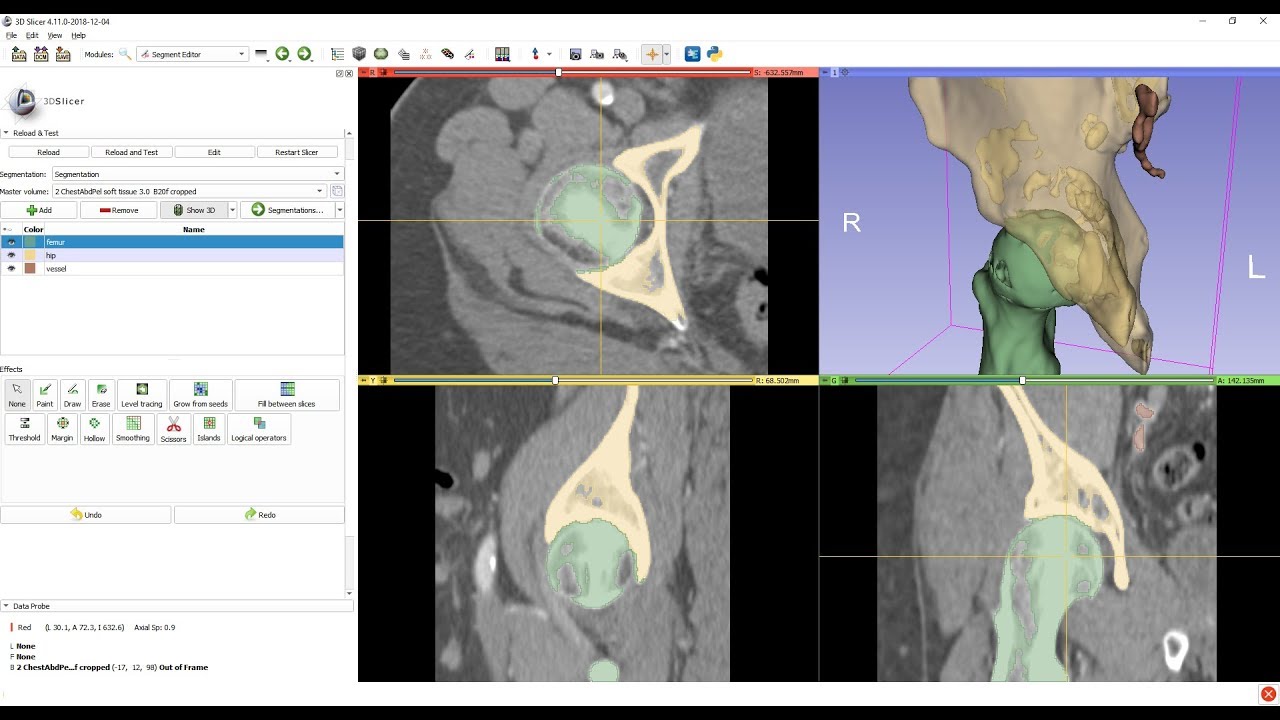The width and height of the screenshot is (1280, 720).
Task: Select the Logical operators effect
Action: click(259, 429)
